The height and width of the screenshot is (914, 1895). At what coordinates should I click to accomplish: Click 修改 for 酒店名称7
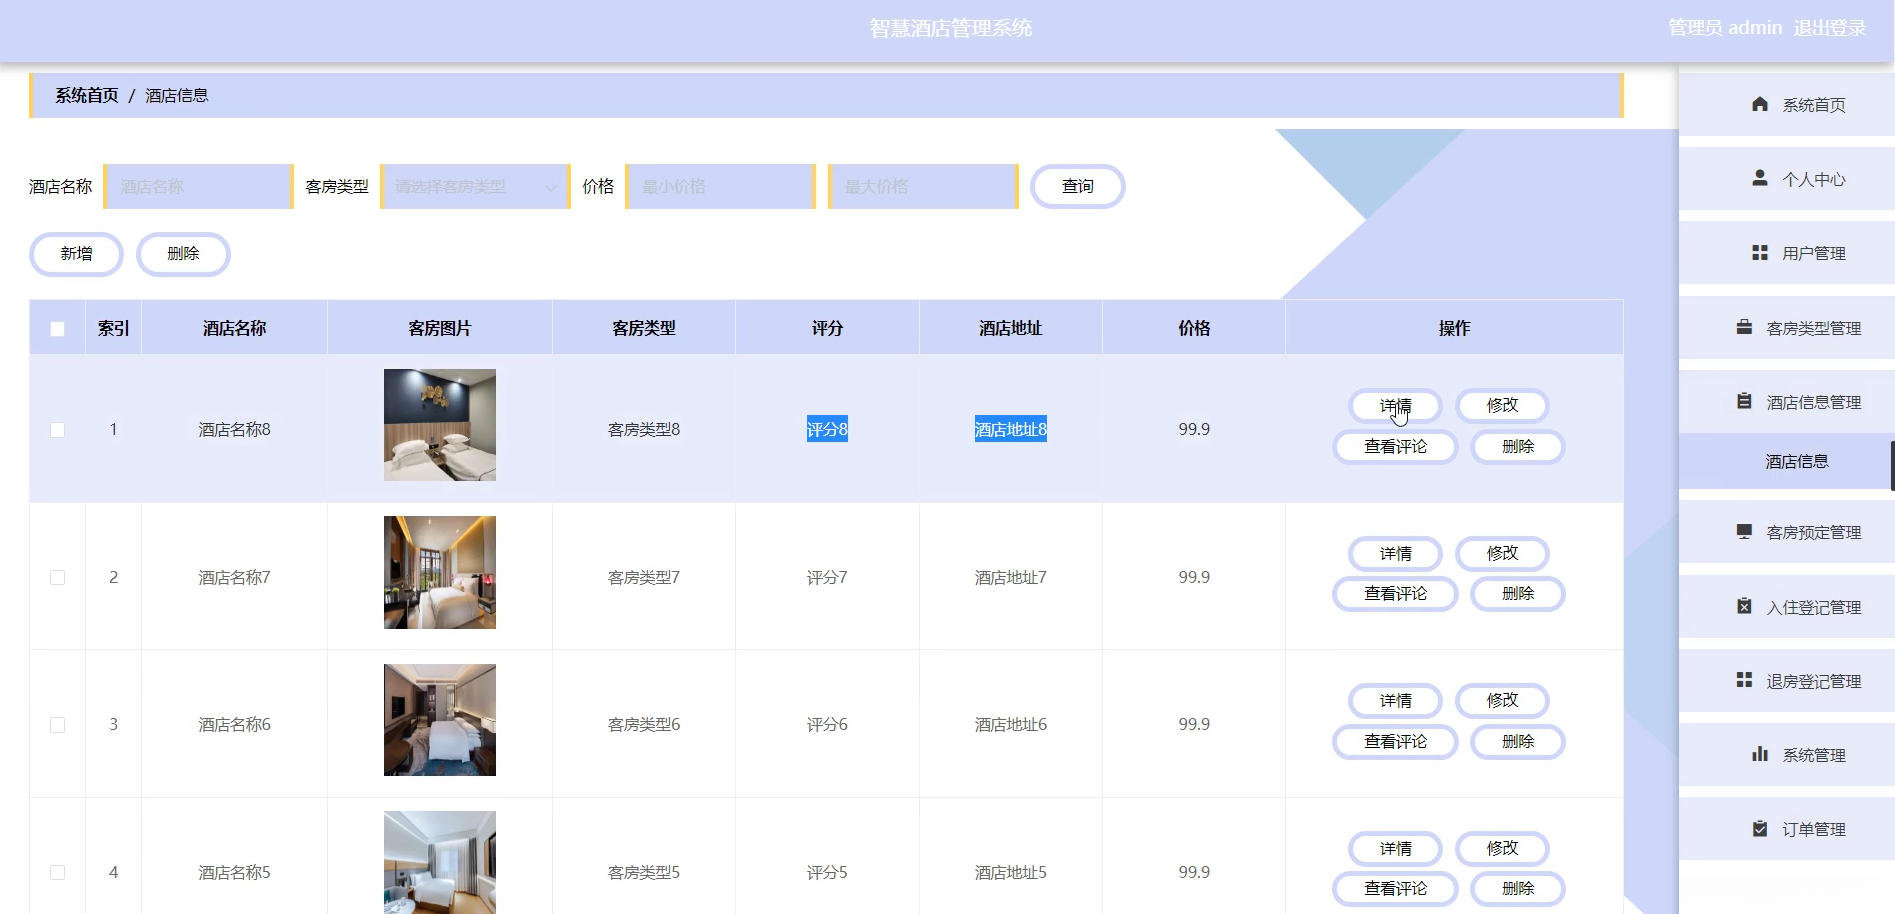(1502, 554)
